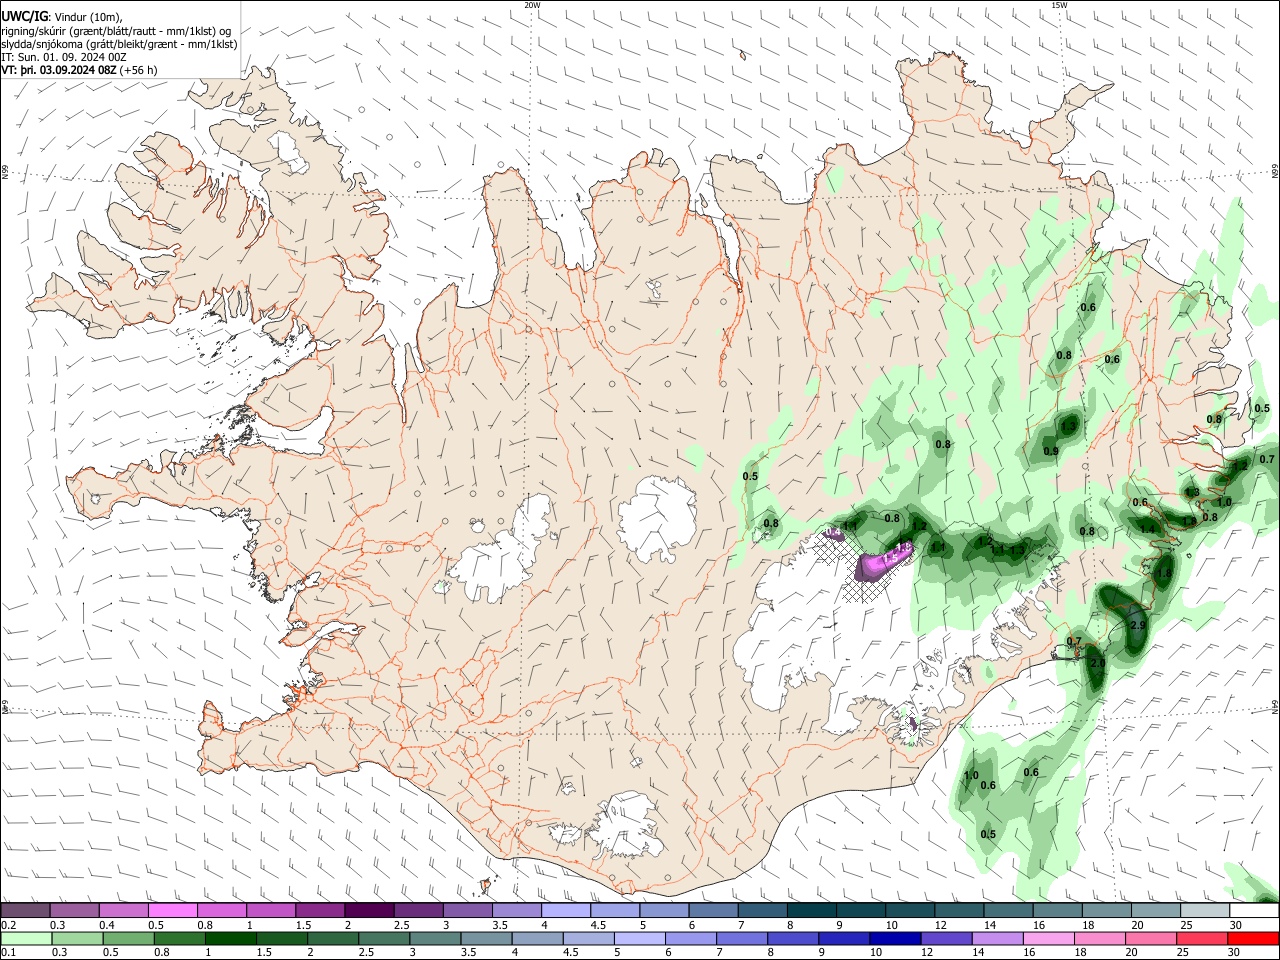This screenshot has width=1280, height=960.
Task: Pick lower legend swatch between 14 and 16
Action: coord(998,938)
